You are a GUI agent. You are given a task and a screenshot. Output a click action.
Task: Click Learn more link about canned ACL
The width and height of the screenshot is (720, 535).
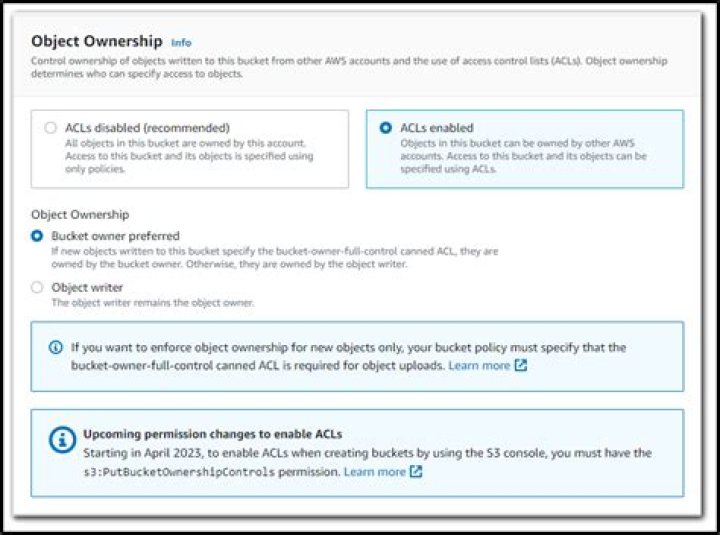(x=479, y=366)
